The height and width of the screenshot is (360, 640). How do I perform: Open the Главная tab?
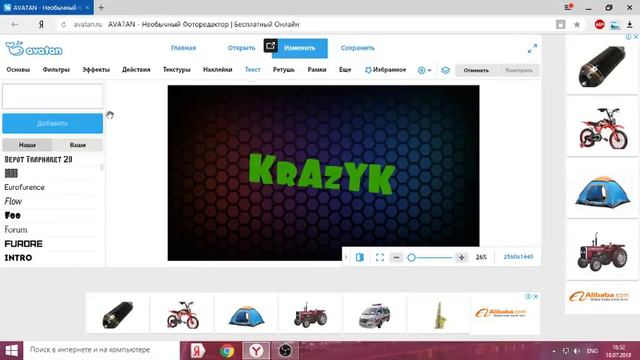[183, 48]
